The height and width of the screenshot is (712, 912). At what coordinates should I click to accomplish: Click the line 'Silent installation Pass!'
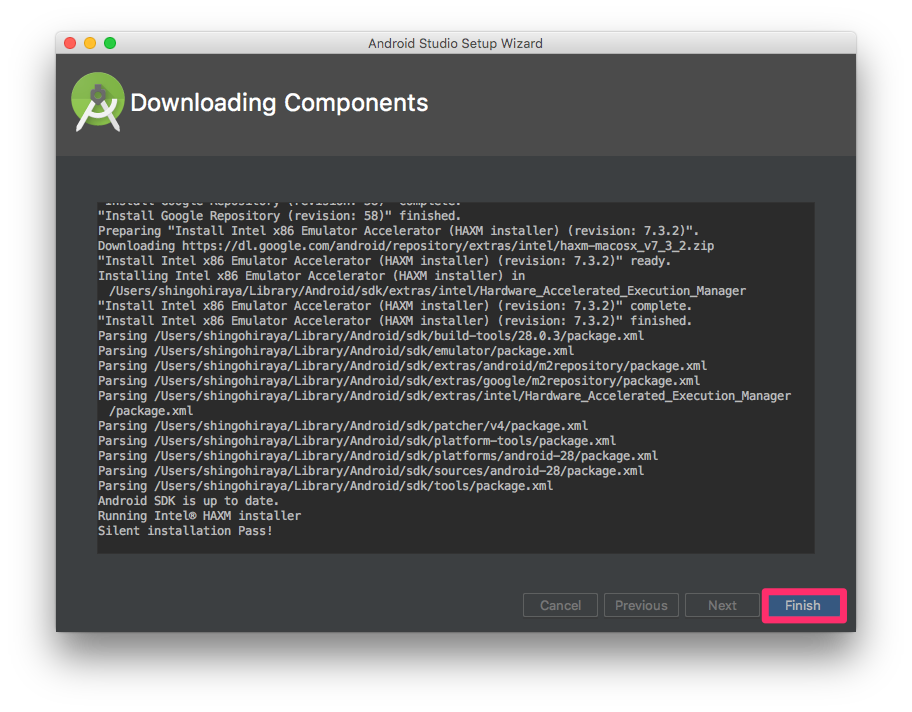click(x=185, y=531)
